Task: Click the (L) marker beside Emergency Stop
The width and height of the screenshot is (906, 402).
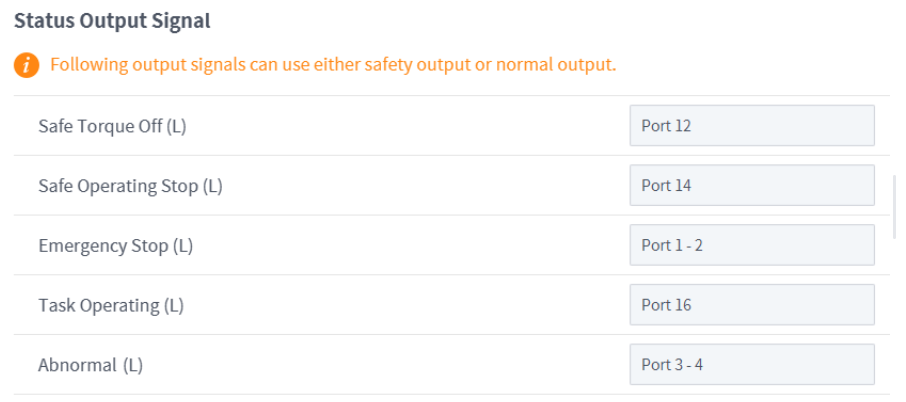Action: coord(183,246)
